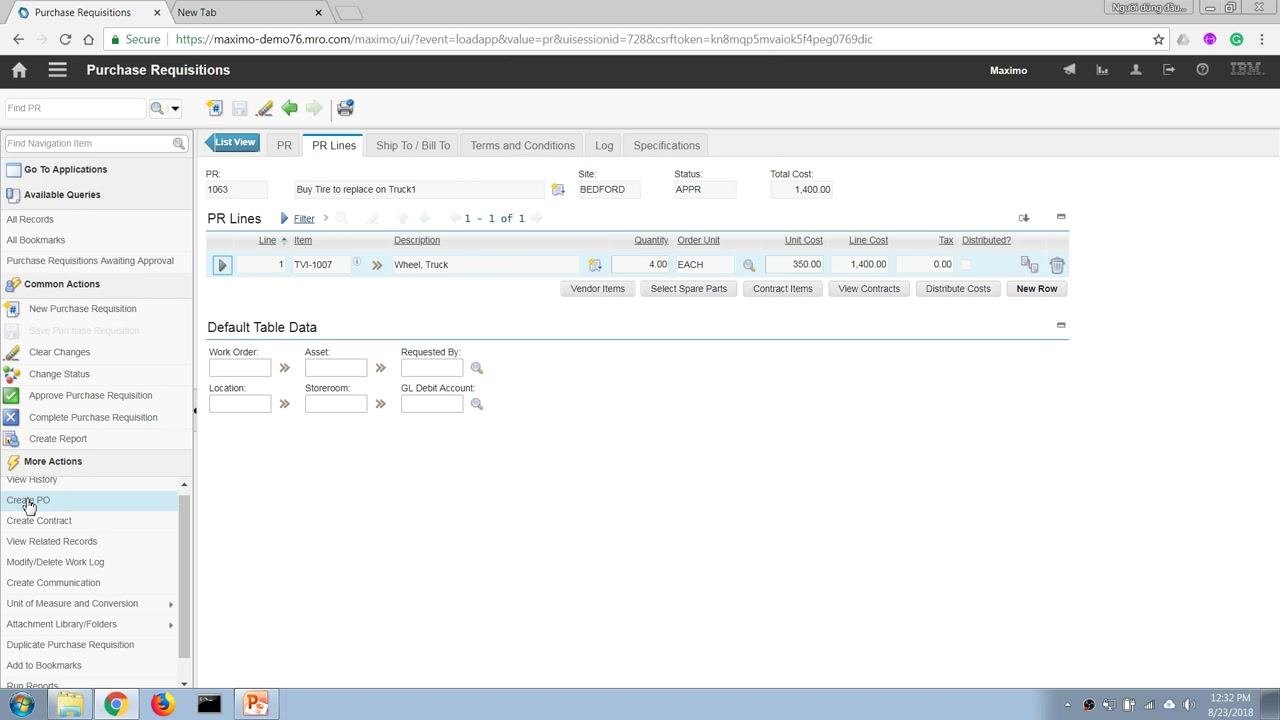Open the GL Debit Account lookup magnifier
Screen dimensions: 1280x720
click(x=477, y=404)
